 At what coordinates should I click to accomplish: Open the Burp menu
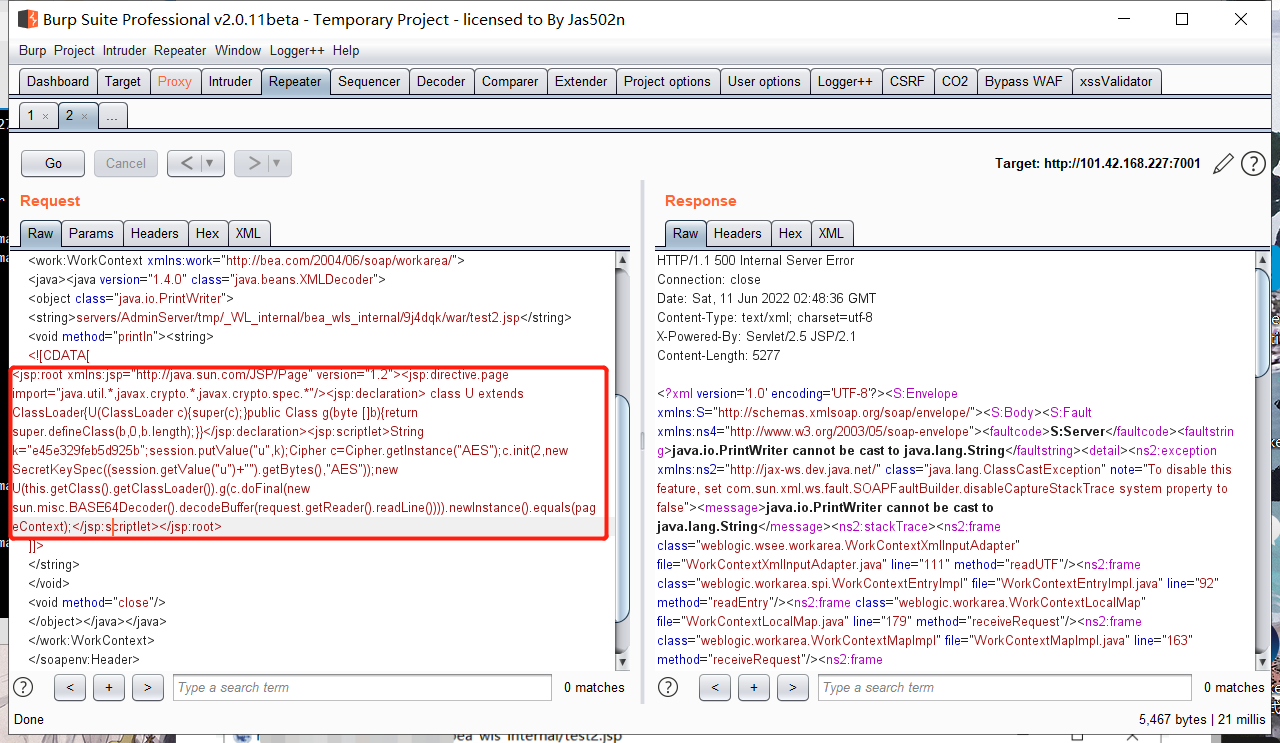pyautogui.click(x=33, y=50)
